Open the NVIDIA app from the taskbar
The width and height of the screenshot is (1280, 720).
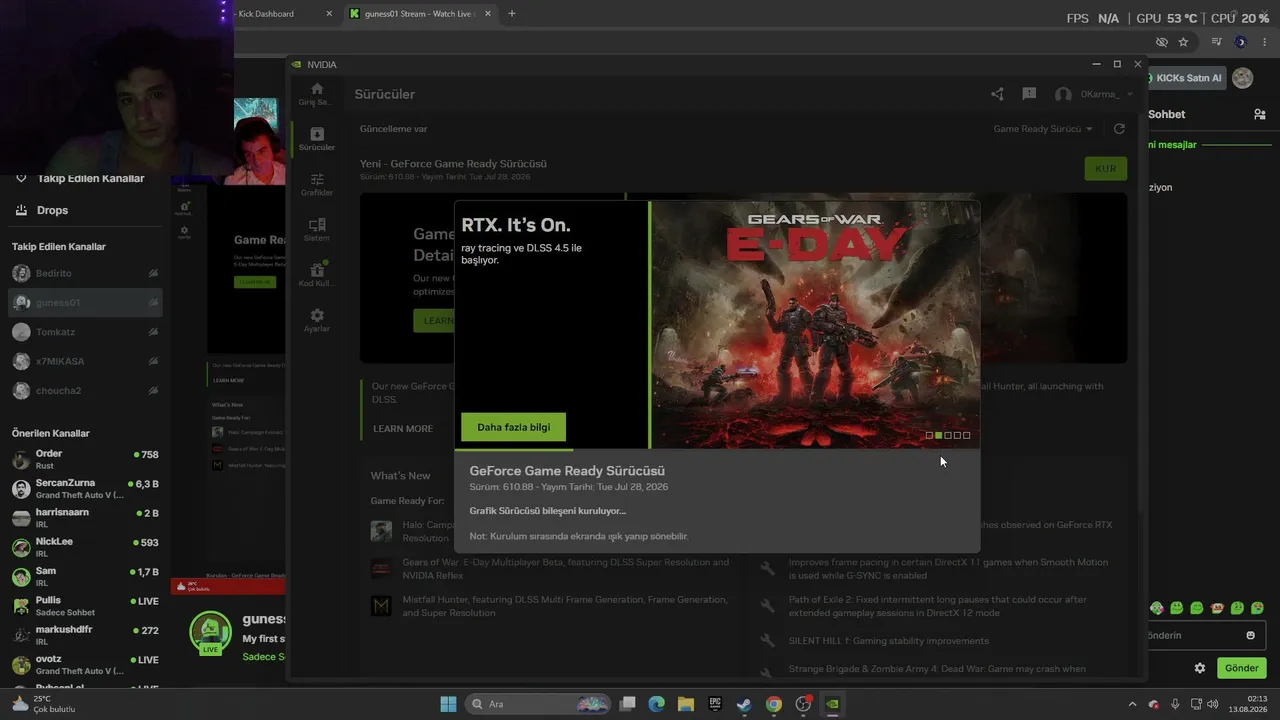[x=832, y=704]
